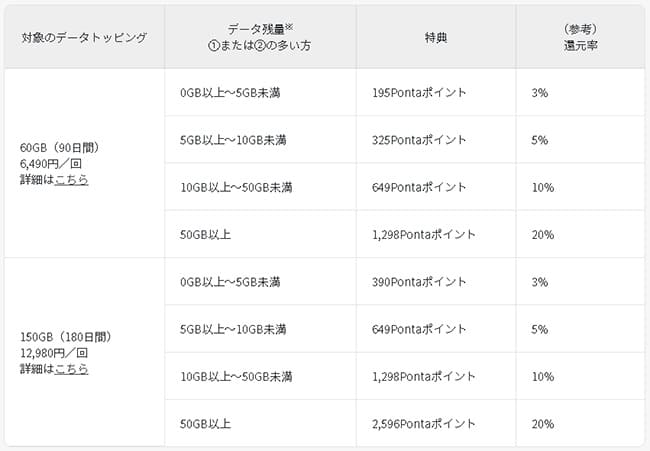Click 1,298Pontaポイント in the 60GB section
This screenshot has width=650, height=451.
click(x=425, y=234)
